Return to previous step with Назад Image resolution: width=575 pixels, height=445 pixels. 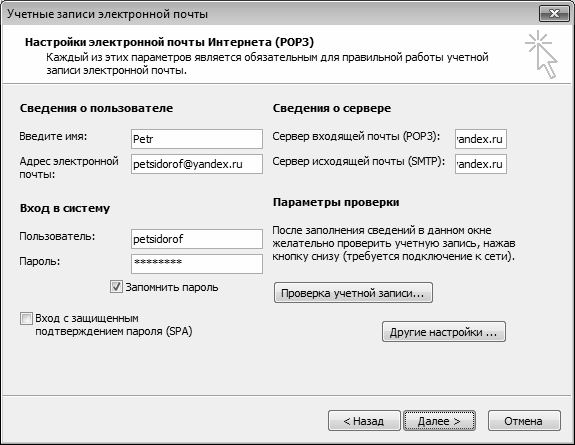(364, 420)
